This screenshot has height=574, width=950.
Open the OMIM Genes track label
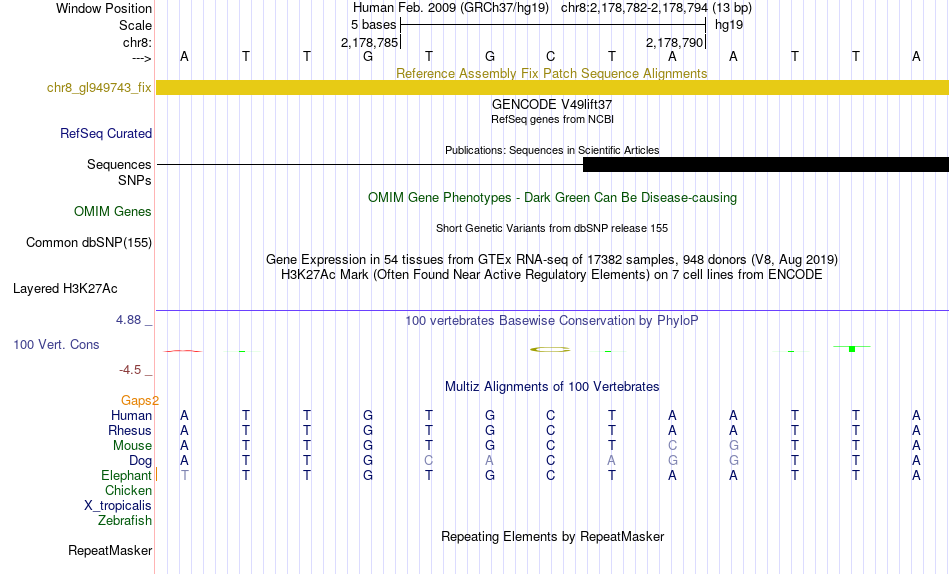[x=113, y=212]
